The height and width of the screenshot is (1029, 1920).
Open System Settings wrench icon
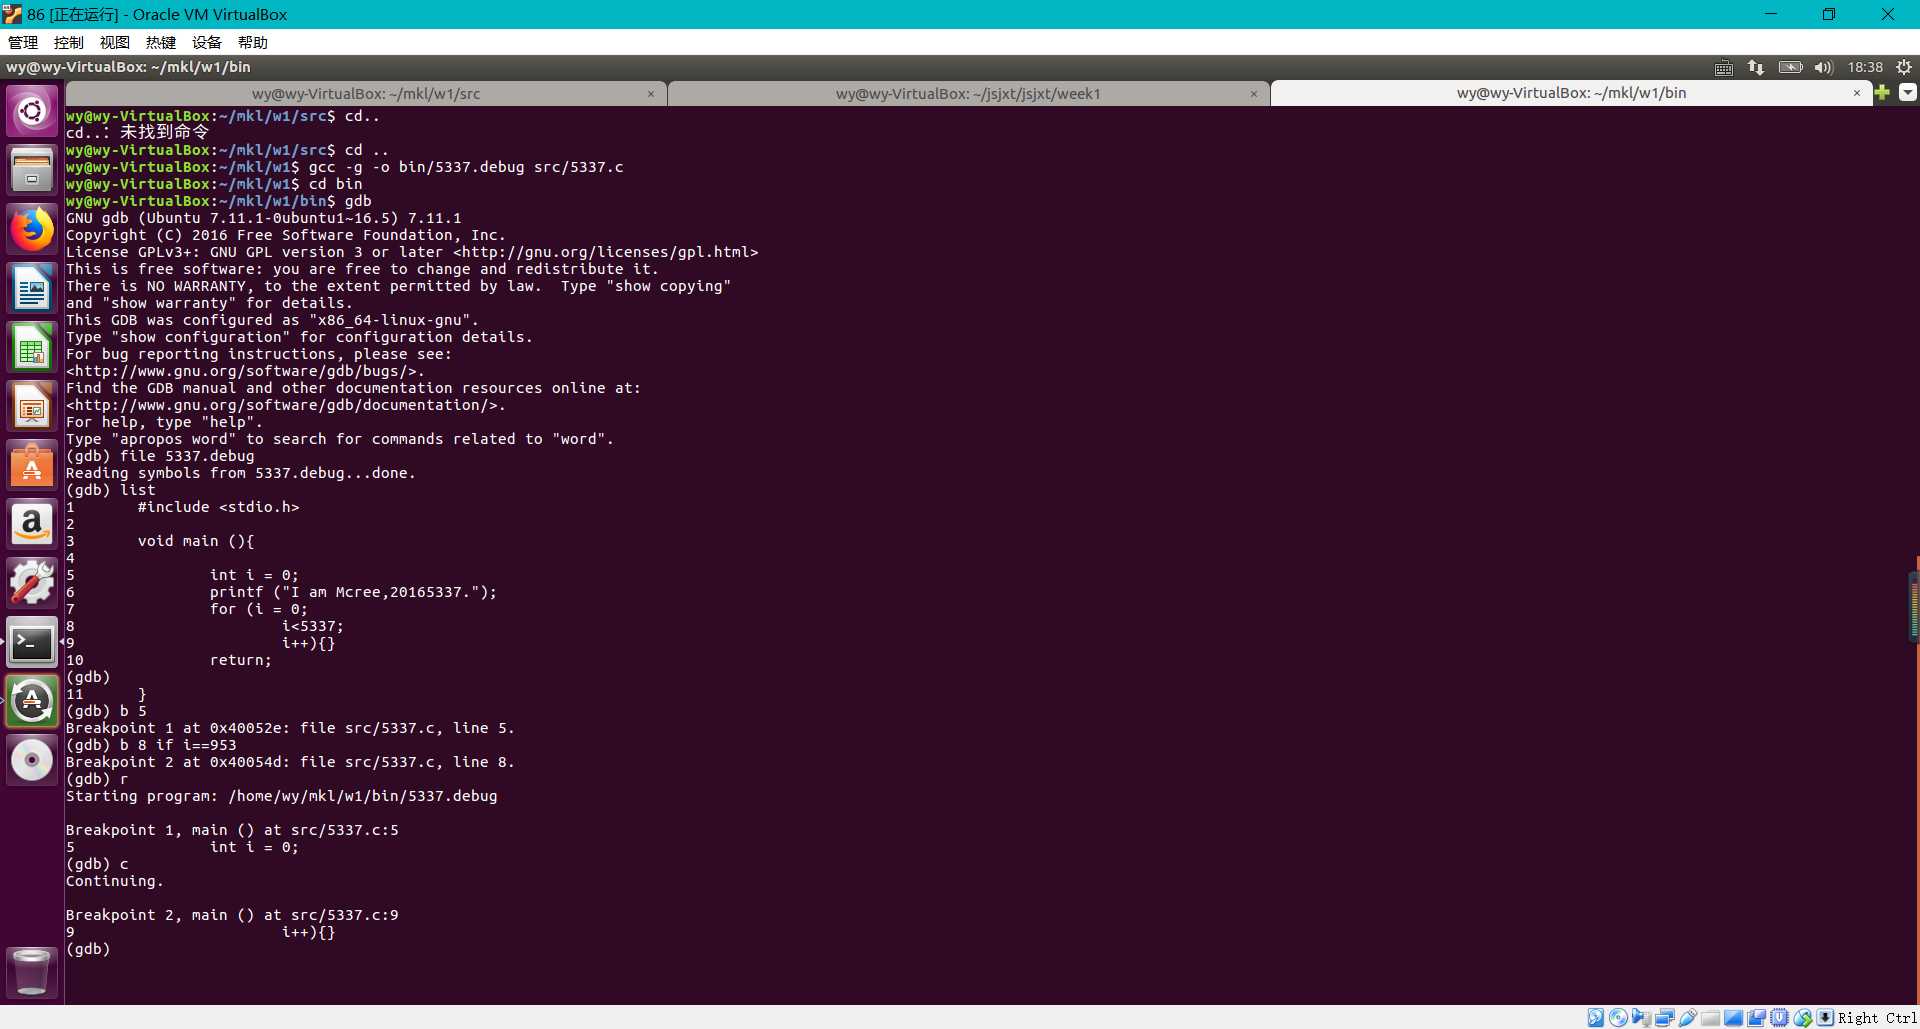[x=32, y=583]
